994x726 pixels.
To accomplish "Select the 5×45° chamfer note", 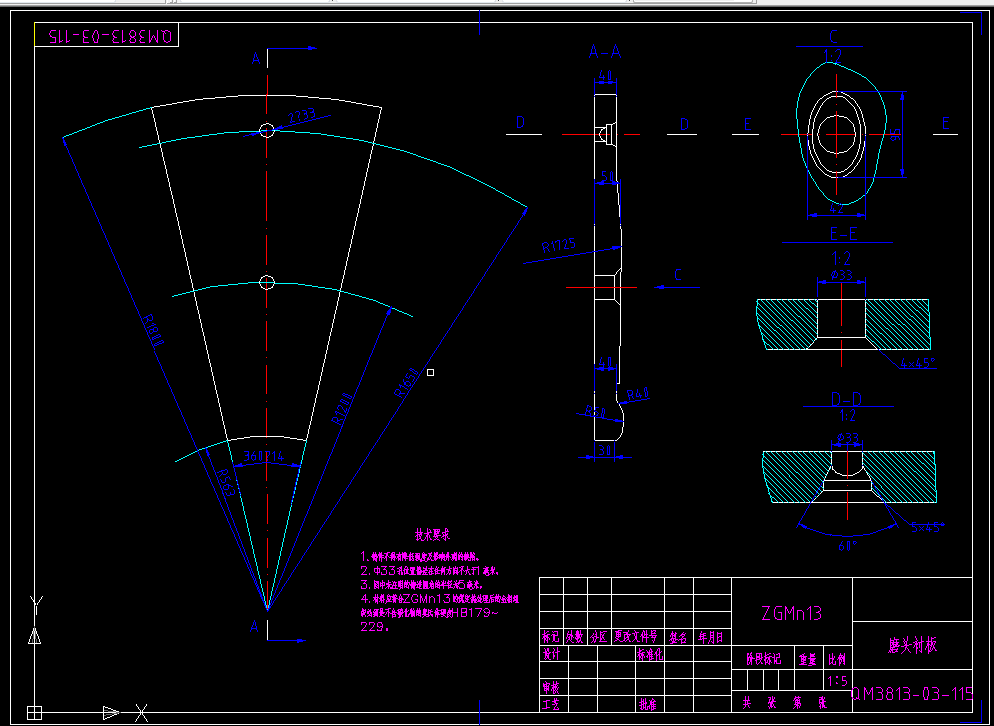I will [x=928, y=528].
